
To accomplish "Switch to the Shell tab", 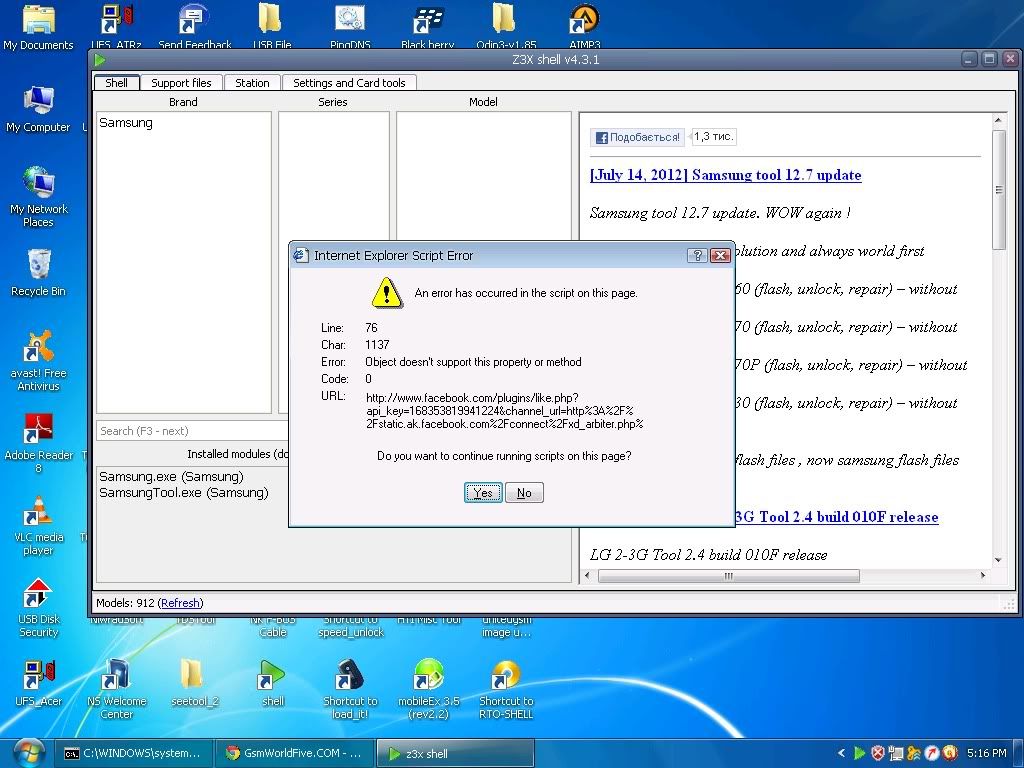I will click(x=116, y=83).
